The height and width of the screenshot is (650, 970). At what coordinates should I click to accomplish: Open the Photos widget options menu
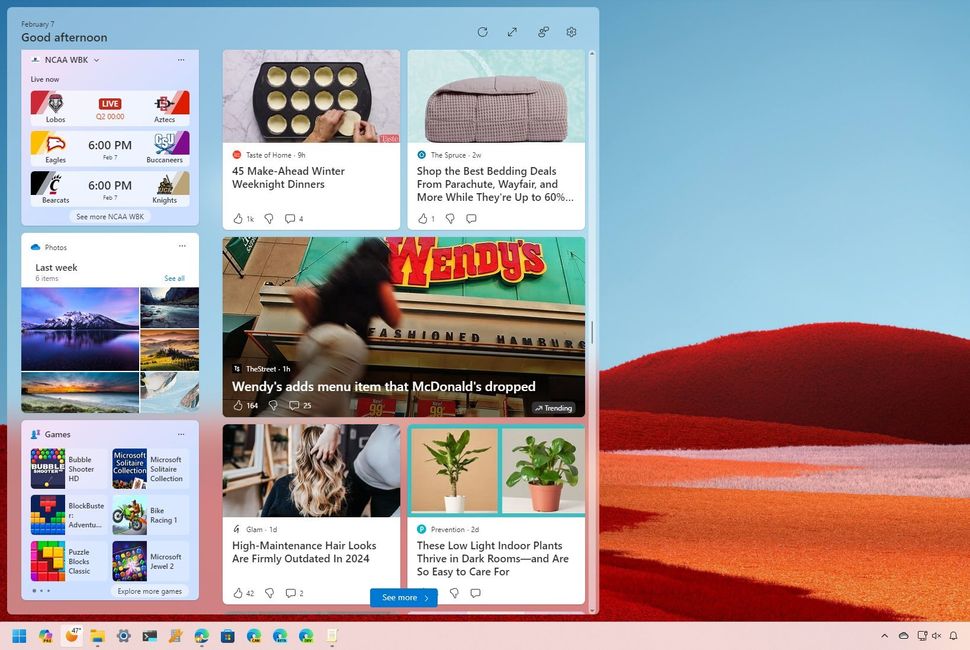182,246
